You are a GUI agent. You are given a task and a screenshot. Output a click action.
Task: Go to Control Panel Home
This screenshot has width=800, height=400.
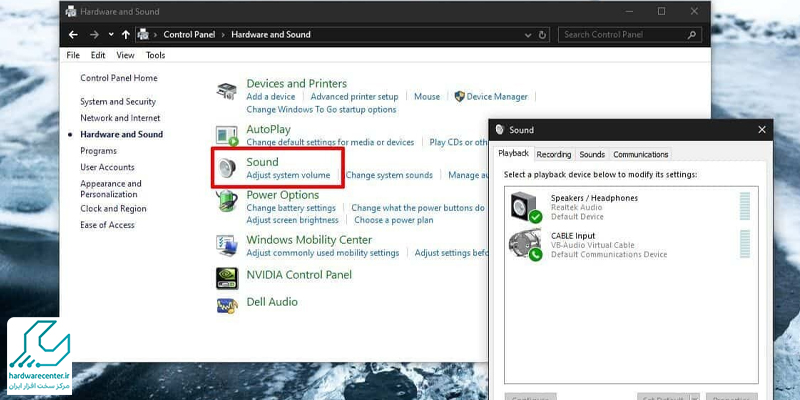click(119, 78)
